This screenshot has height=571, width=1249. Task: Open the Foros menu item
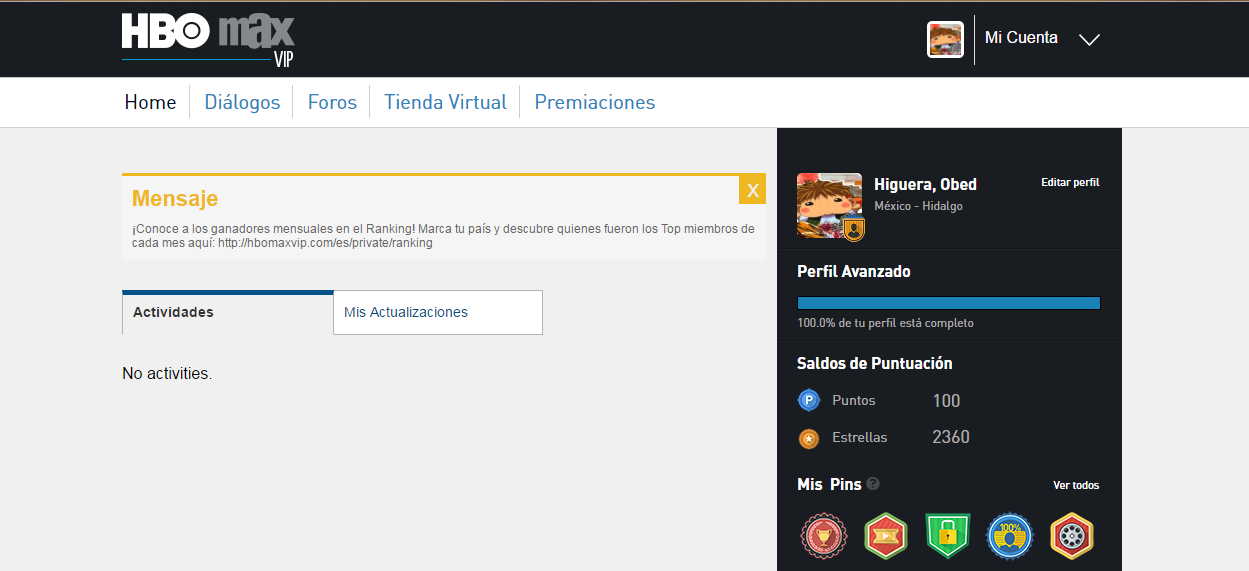click(x=332, y=102)
